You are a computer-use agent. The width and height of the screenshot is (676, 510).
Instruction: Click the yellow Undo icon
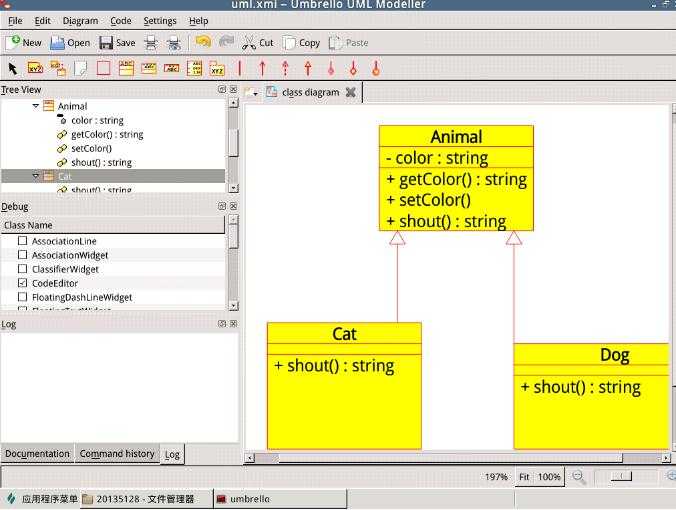tap(203, 42)
